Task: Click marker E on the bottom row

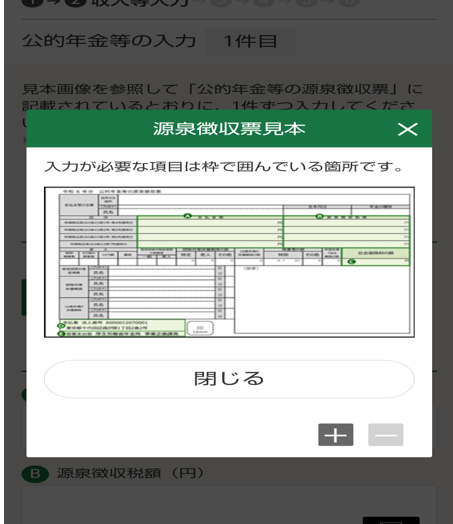Action: [x=61, y=334]
